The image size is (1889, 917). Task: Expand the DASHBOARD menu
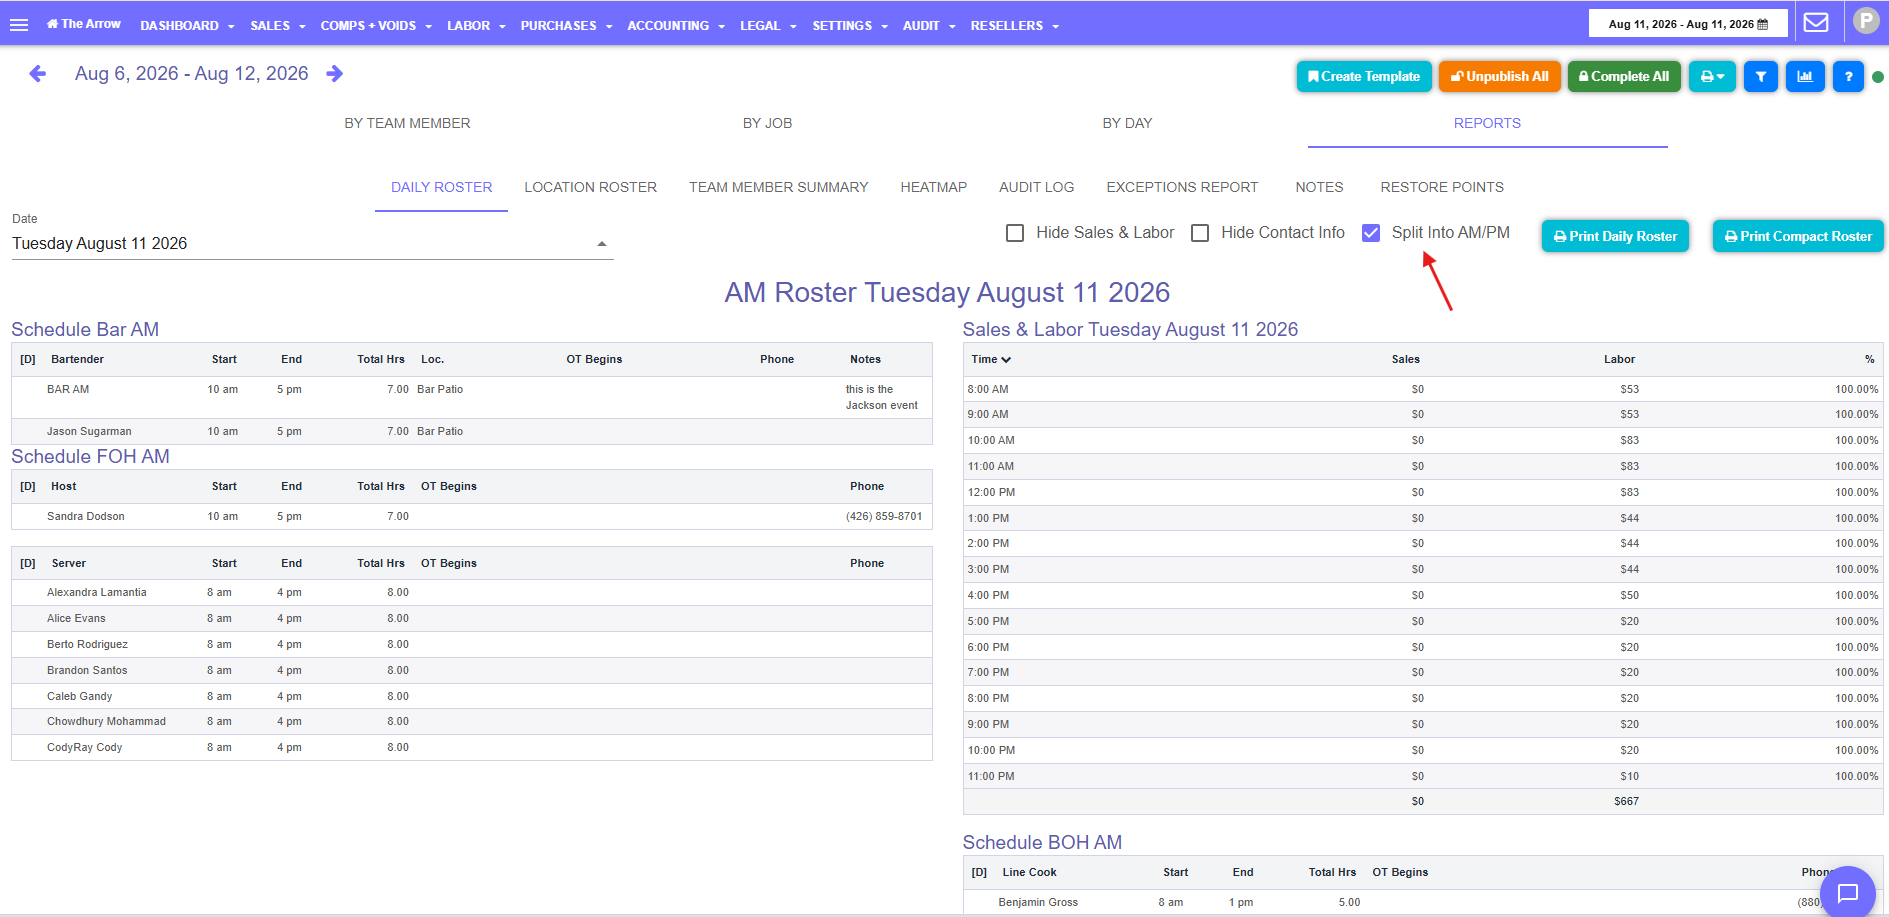(187, 26)
